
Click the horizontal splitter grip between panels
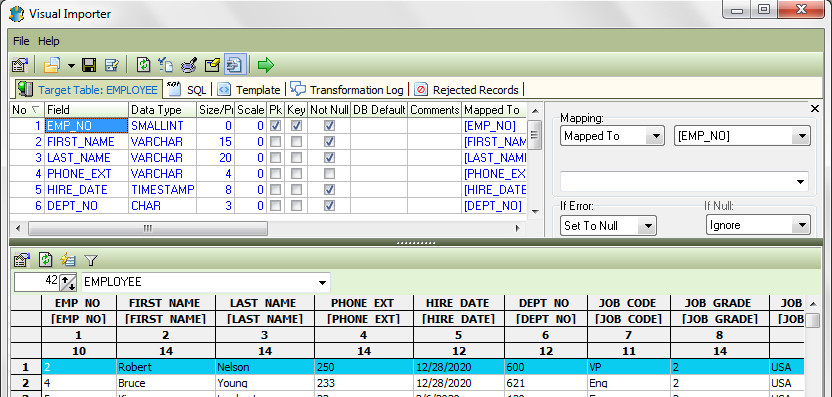point(415,243)
